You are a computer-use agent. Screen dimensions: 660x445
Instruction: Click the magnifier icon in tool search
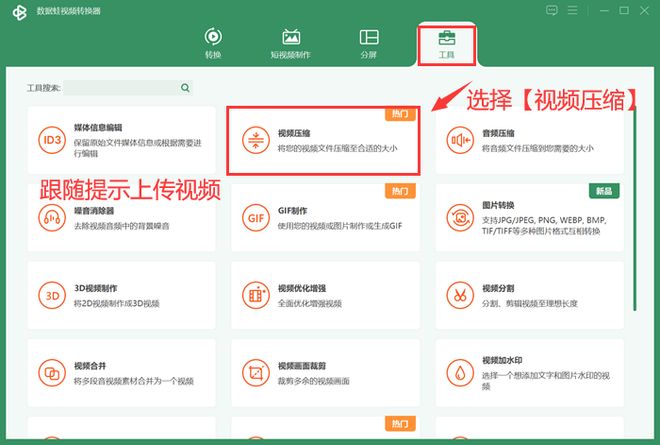pyautogui.click(x=185, y=88)
